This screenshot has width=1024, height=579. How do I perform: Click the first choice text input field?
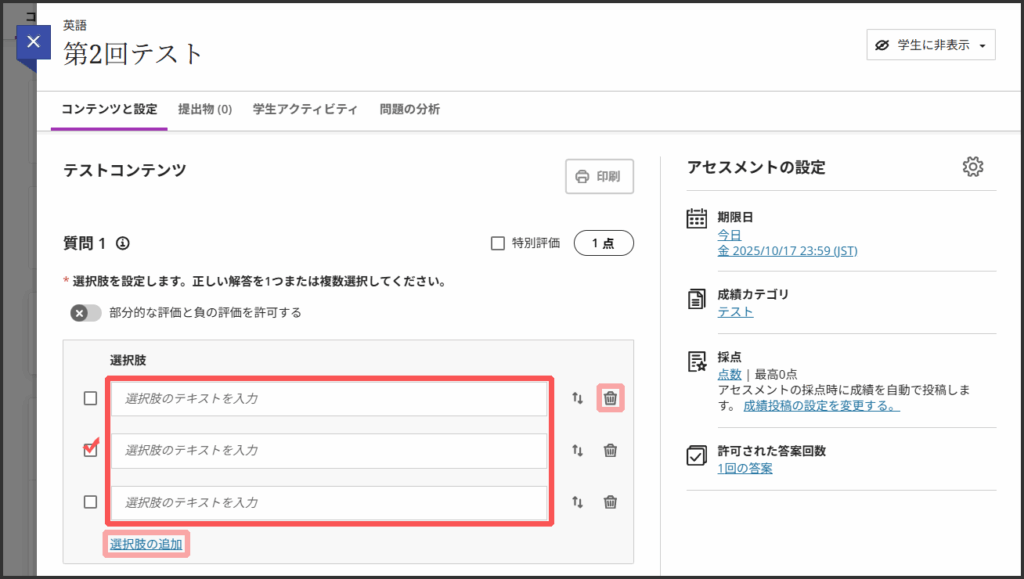329,398
